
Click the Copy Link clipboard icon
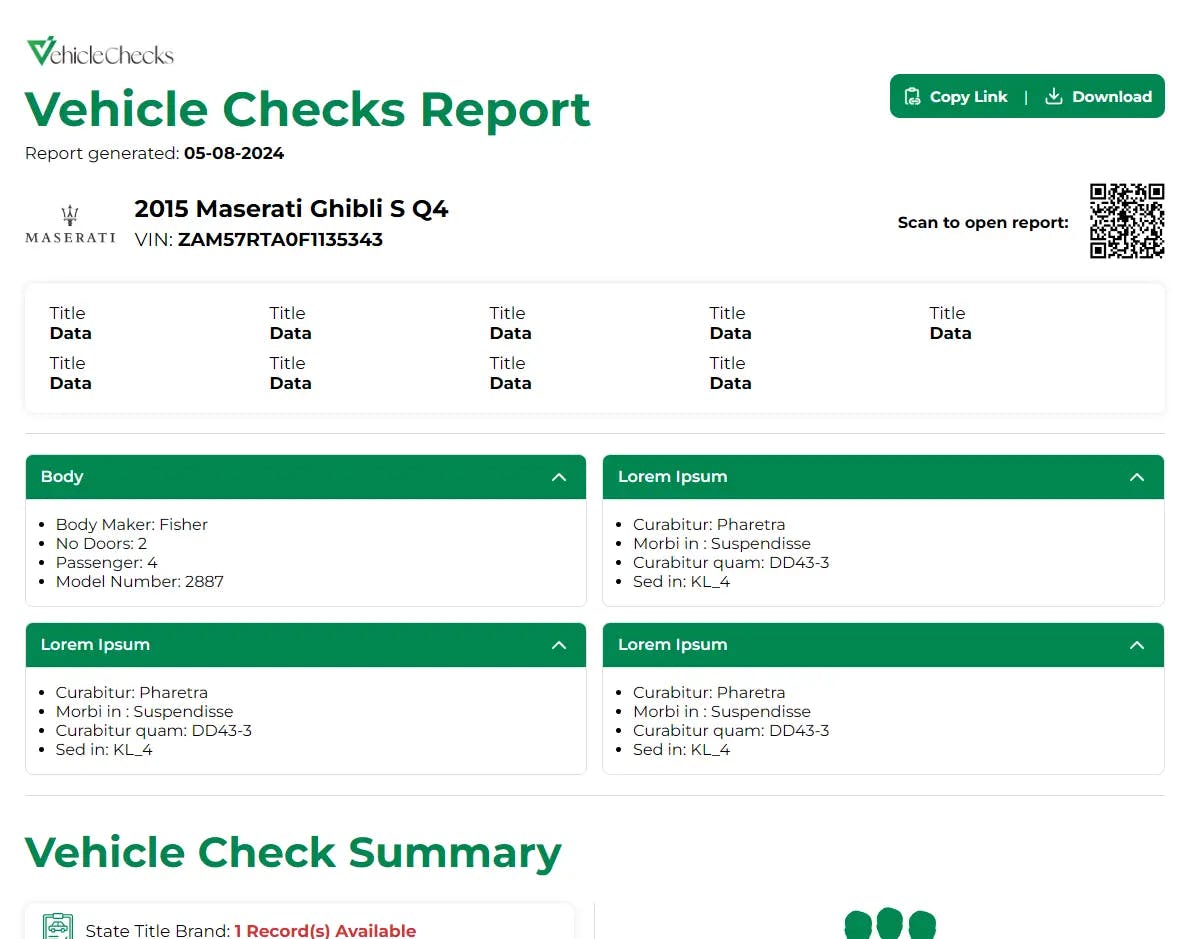911,96
